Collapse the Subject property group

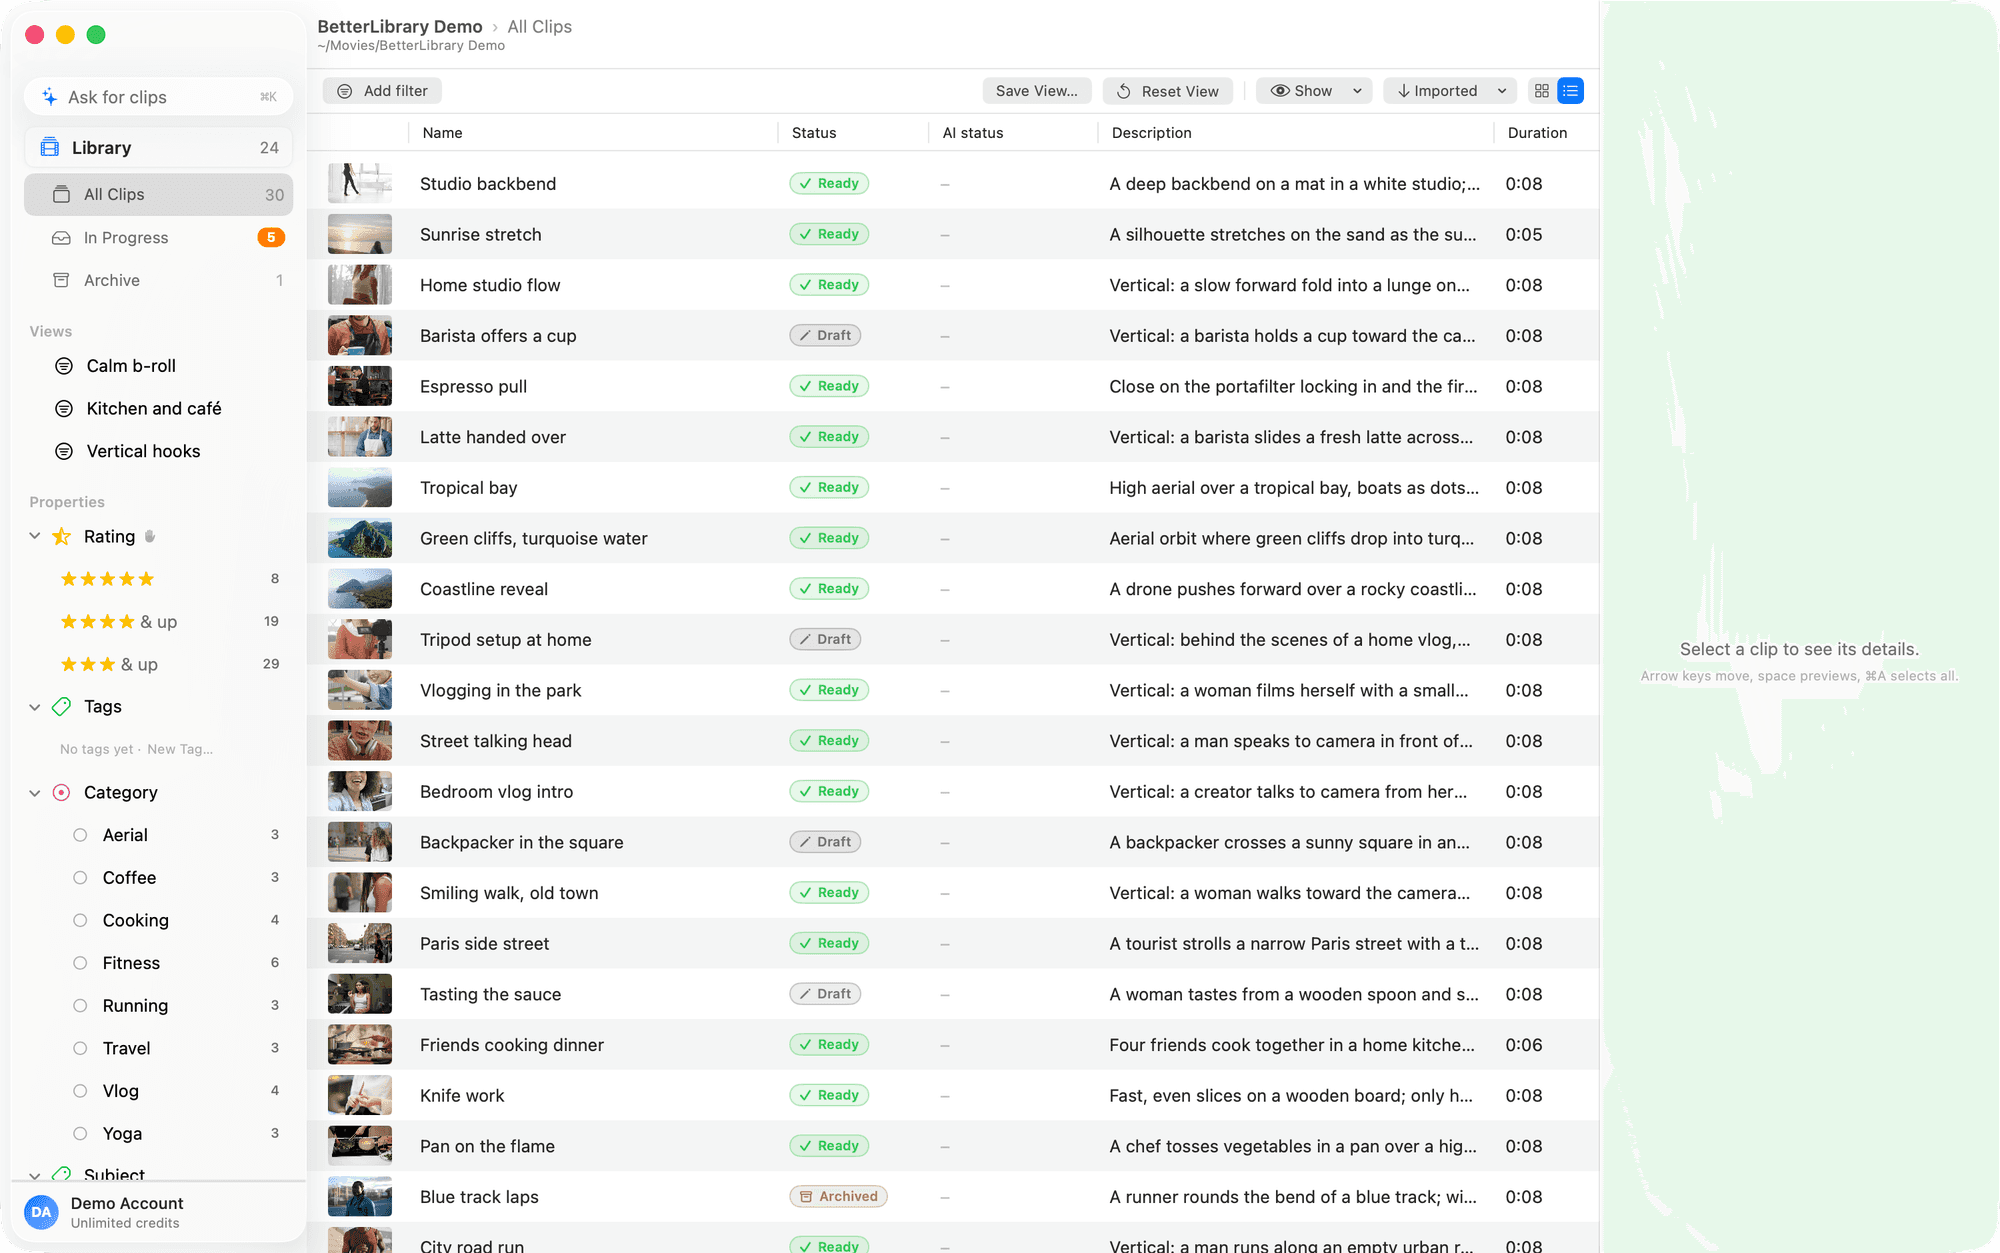point(35,1175)
